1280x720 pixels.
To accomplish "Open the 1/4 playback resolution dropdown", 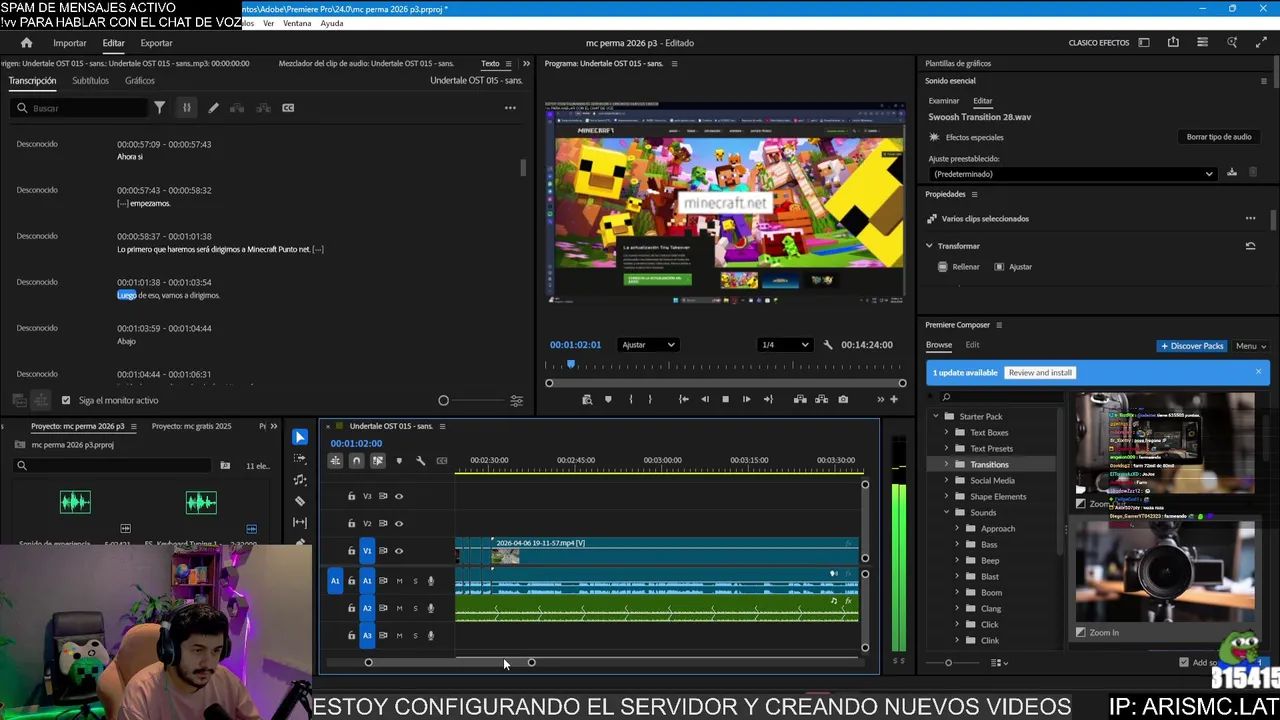I will click(785, 345).
